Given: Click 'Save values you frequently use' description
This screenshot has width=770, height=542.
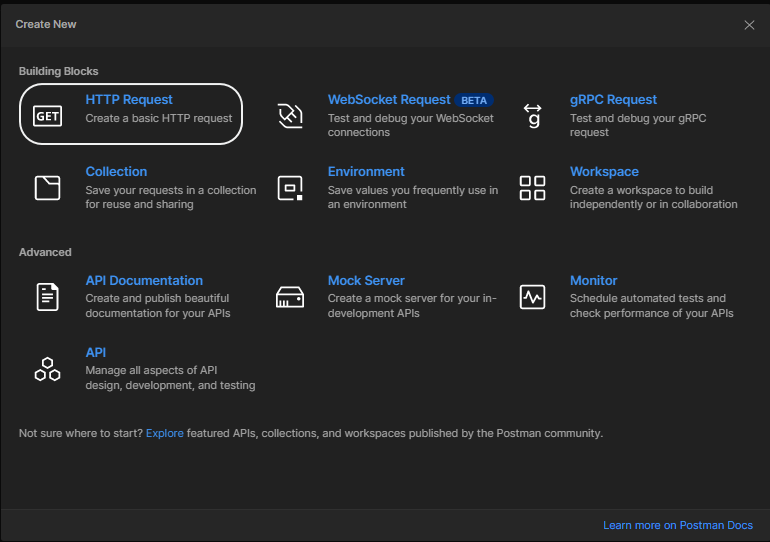Looking at the screenshot, I should (x=413, y=197).
